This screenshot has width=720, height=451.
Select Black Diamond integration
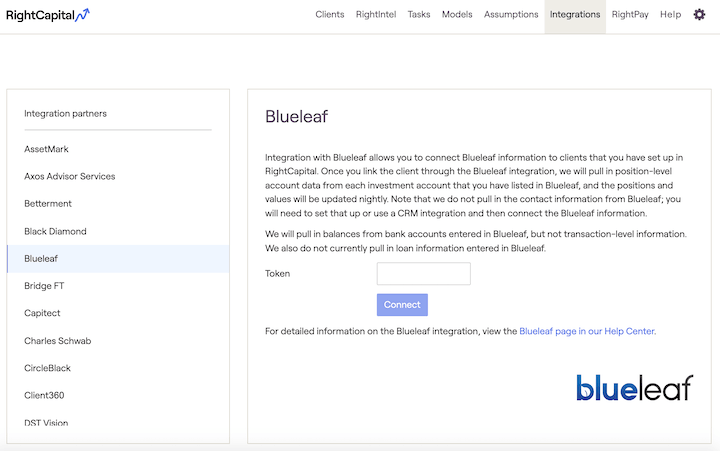(x=118, y=231)
